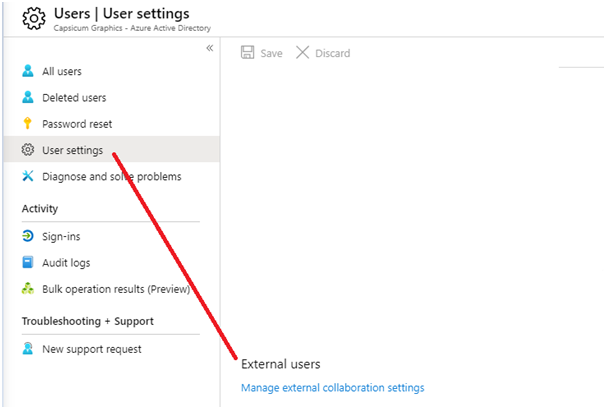Open Sign-ins activity
This screenshot has height=409, width=606.
[x=61, y=237]
